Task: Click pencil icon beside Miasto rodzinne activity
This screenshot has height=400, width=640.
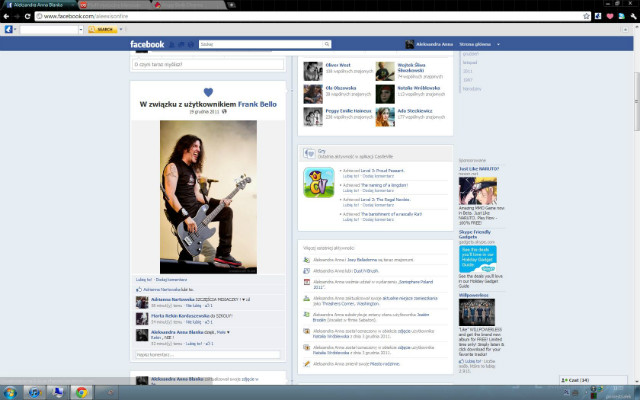Action: point(307,364)
